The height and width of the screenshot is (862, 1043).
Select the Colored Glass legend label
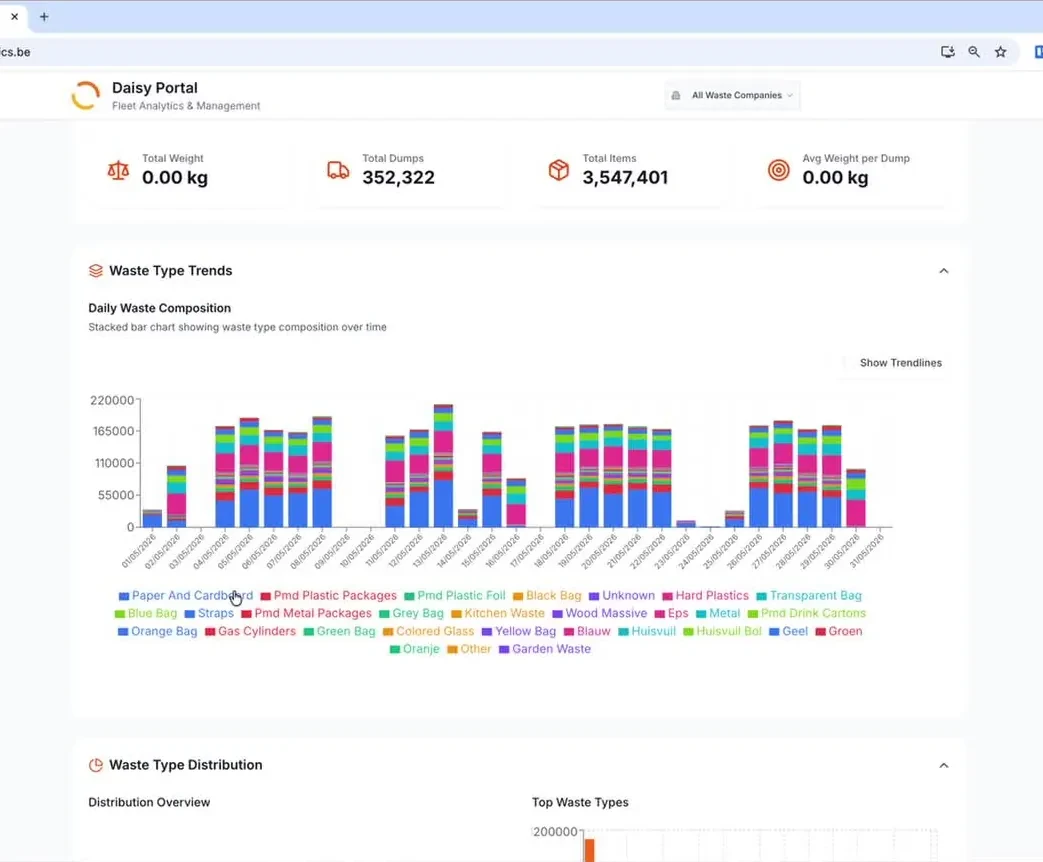[x=435, y=631]
